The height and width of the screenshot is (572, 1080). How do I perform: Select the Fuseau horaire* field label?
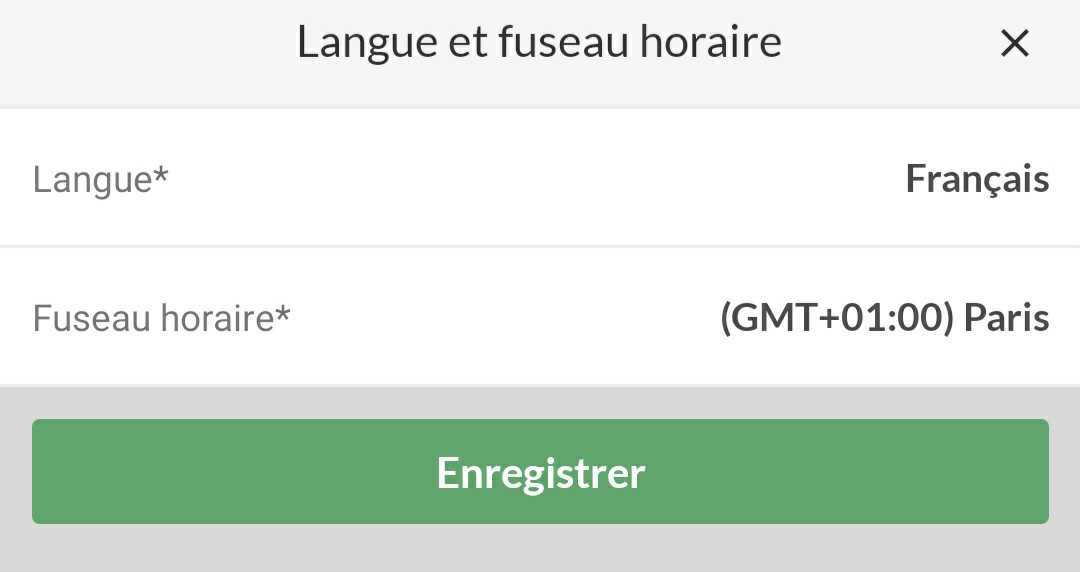[161, 319]
